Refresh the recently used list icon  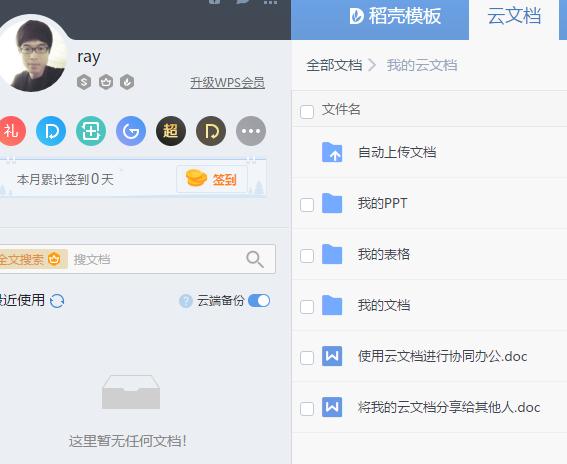click(x=57, y=301)
